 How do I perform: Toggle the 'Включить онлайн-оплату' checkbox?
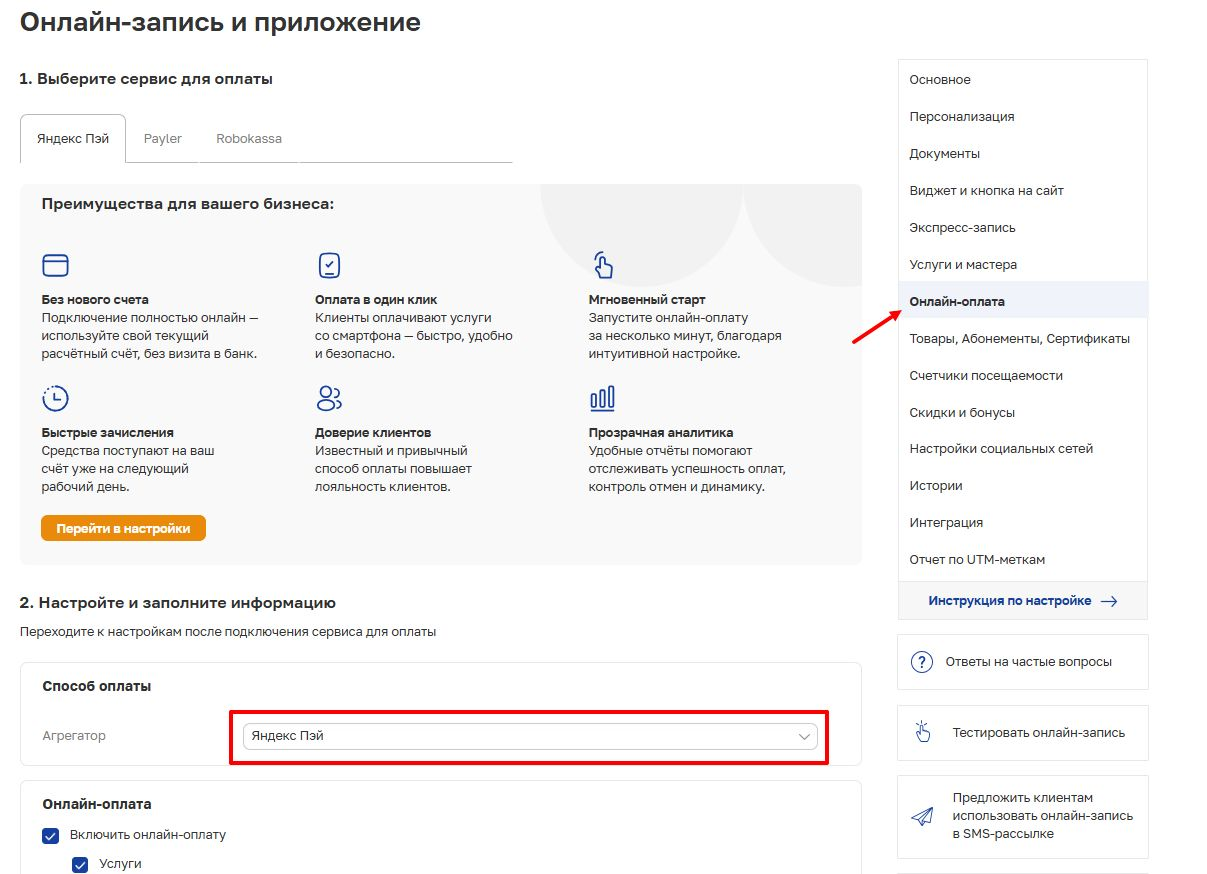pyautogui.click(x=51, y=835)
